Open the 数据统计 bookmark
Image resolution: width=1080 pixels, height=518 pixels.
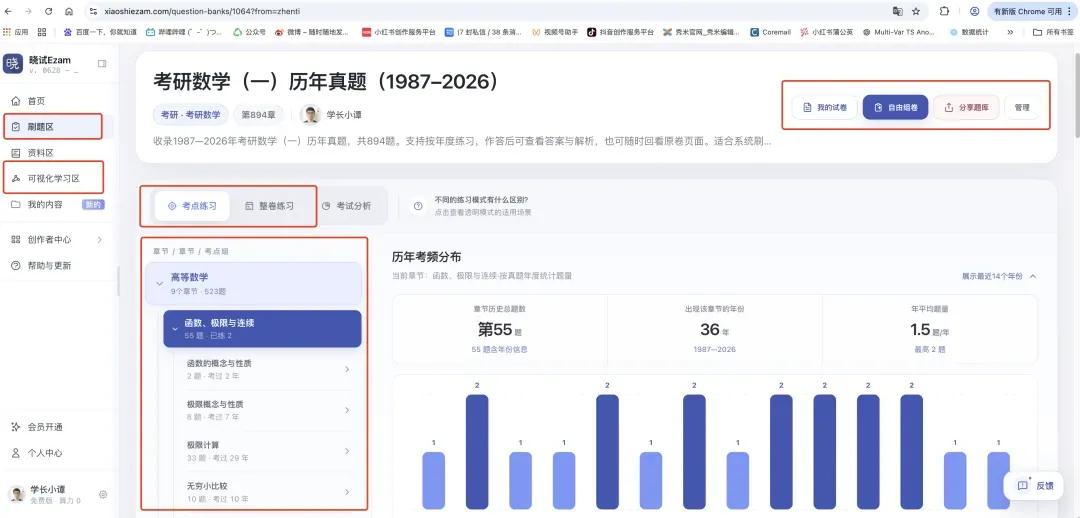(x=968, y=32)
